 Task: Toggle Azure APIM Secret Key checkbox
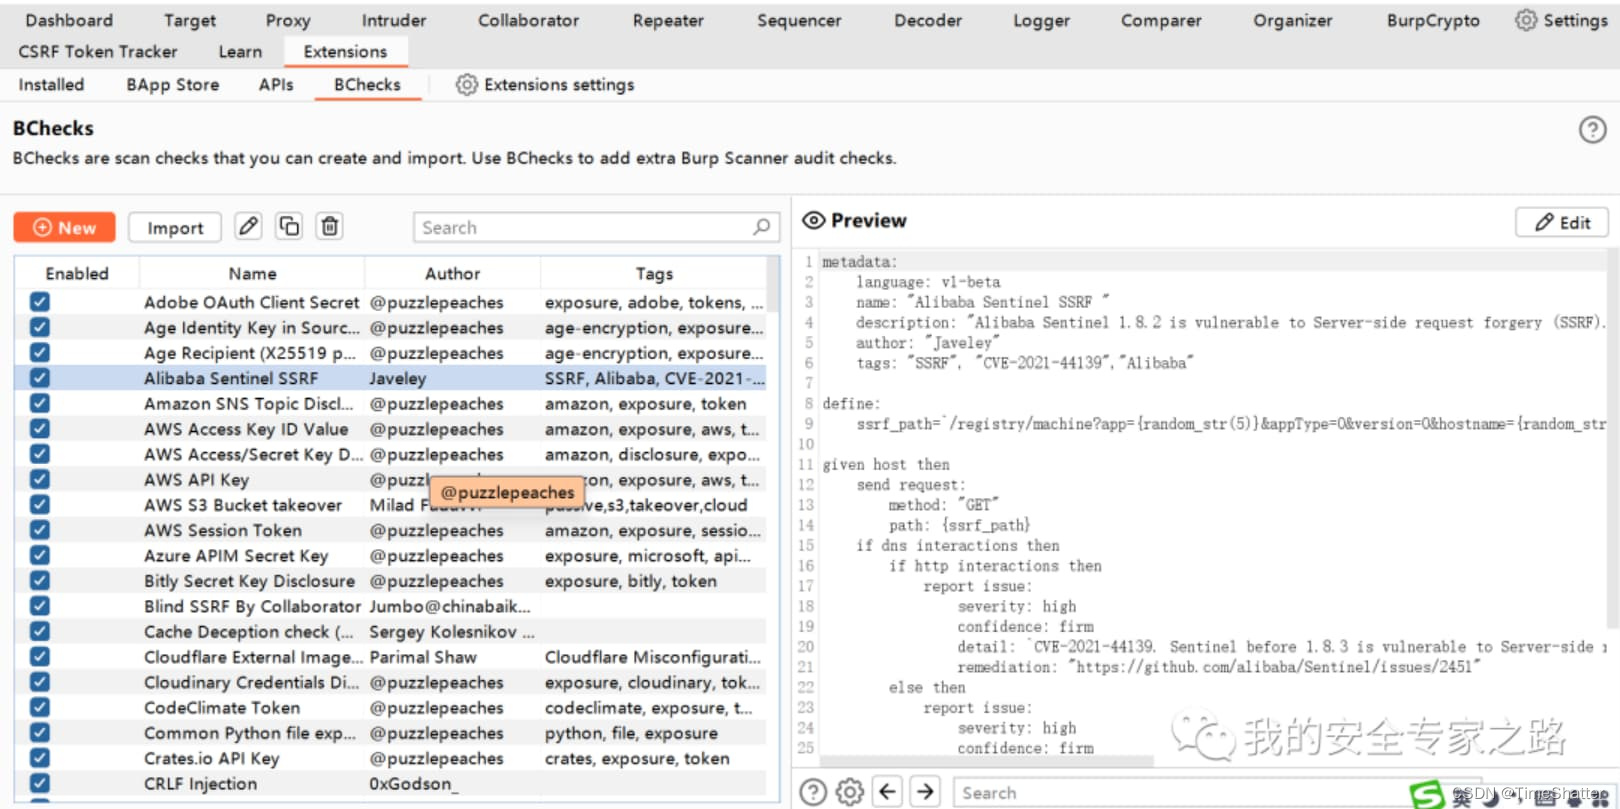pos(40,556)
